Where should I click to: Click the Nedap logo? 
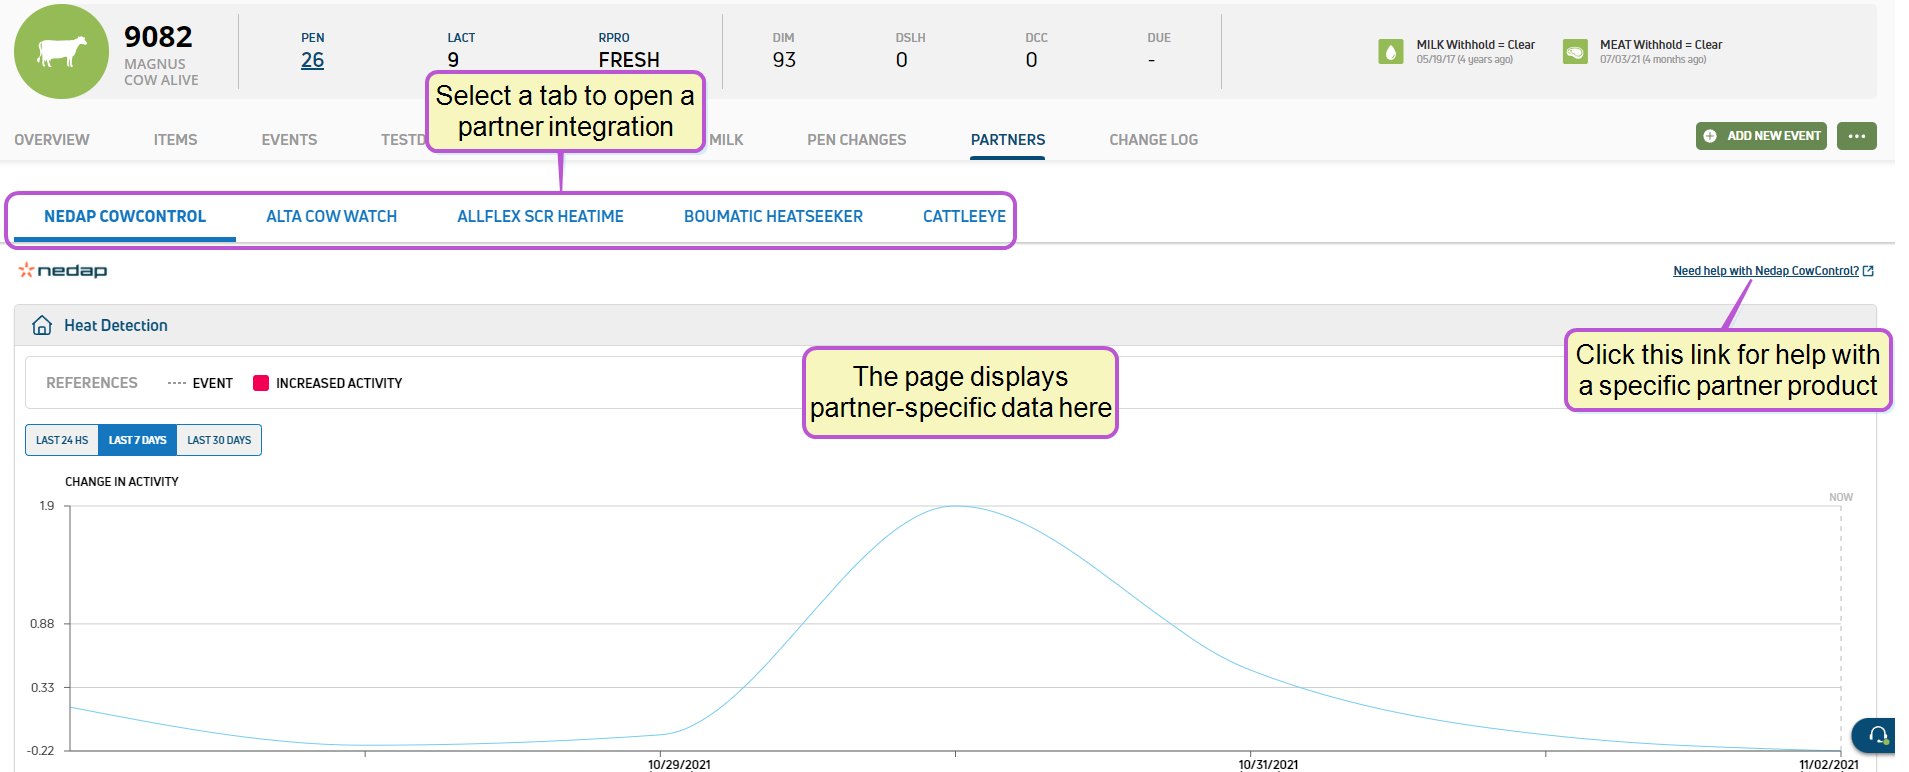[63, 270]
